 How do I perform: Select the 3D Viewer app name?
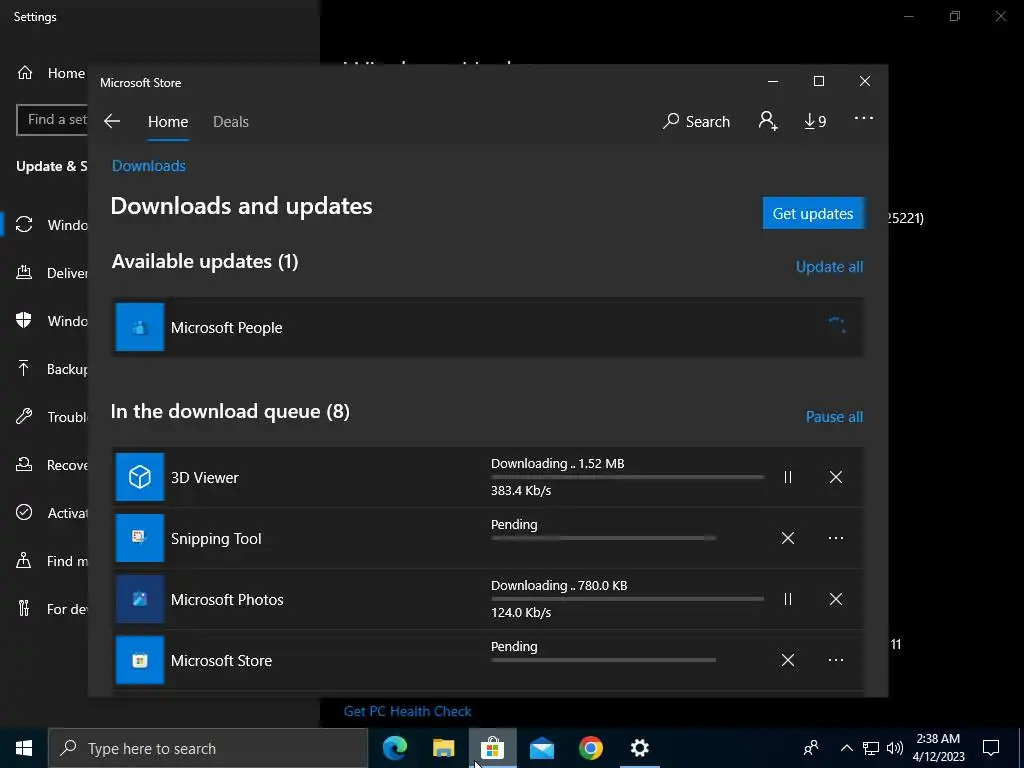pos(204,478)
